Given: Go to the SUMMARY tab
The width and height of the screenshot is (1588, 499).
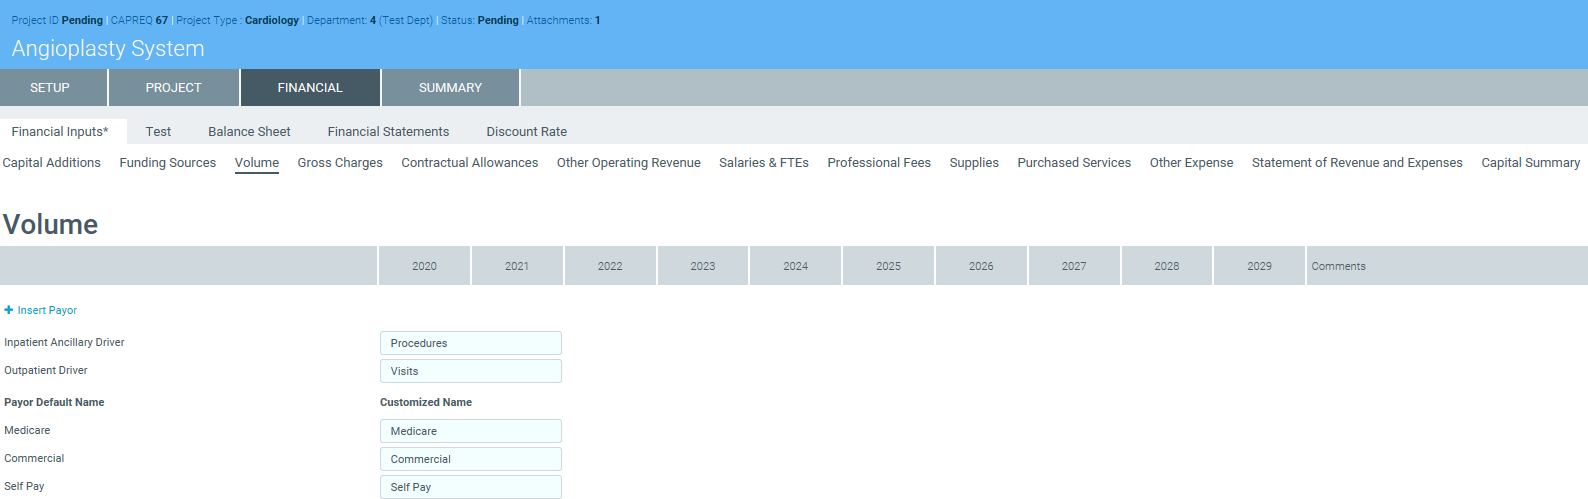Looking at the screenshot, I should (x=450, y=88).
